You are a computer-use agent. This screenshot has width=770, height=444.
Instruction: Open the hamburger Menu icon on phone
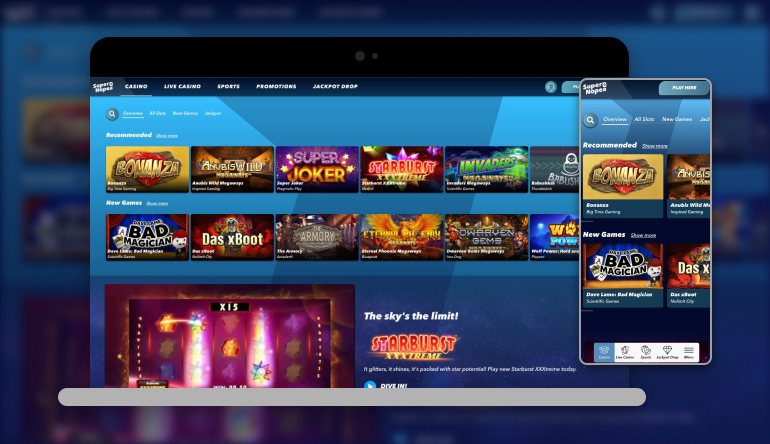(x=688, y=352)
